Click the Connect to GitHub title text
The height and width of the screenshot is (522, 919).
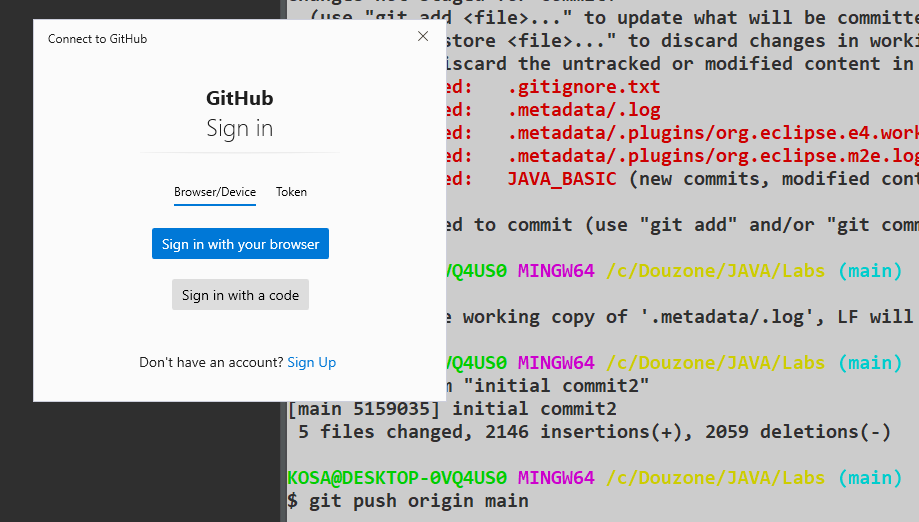tap(97, 39)
